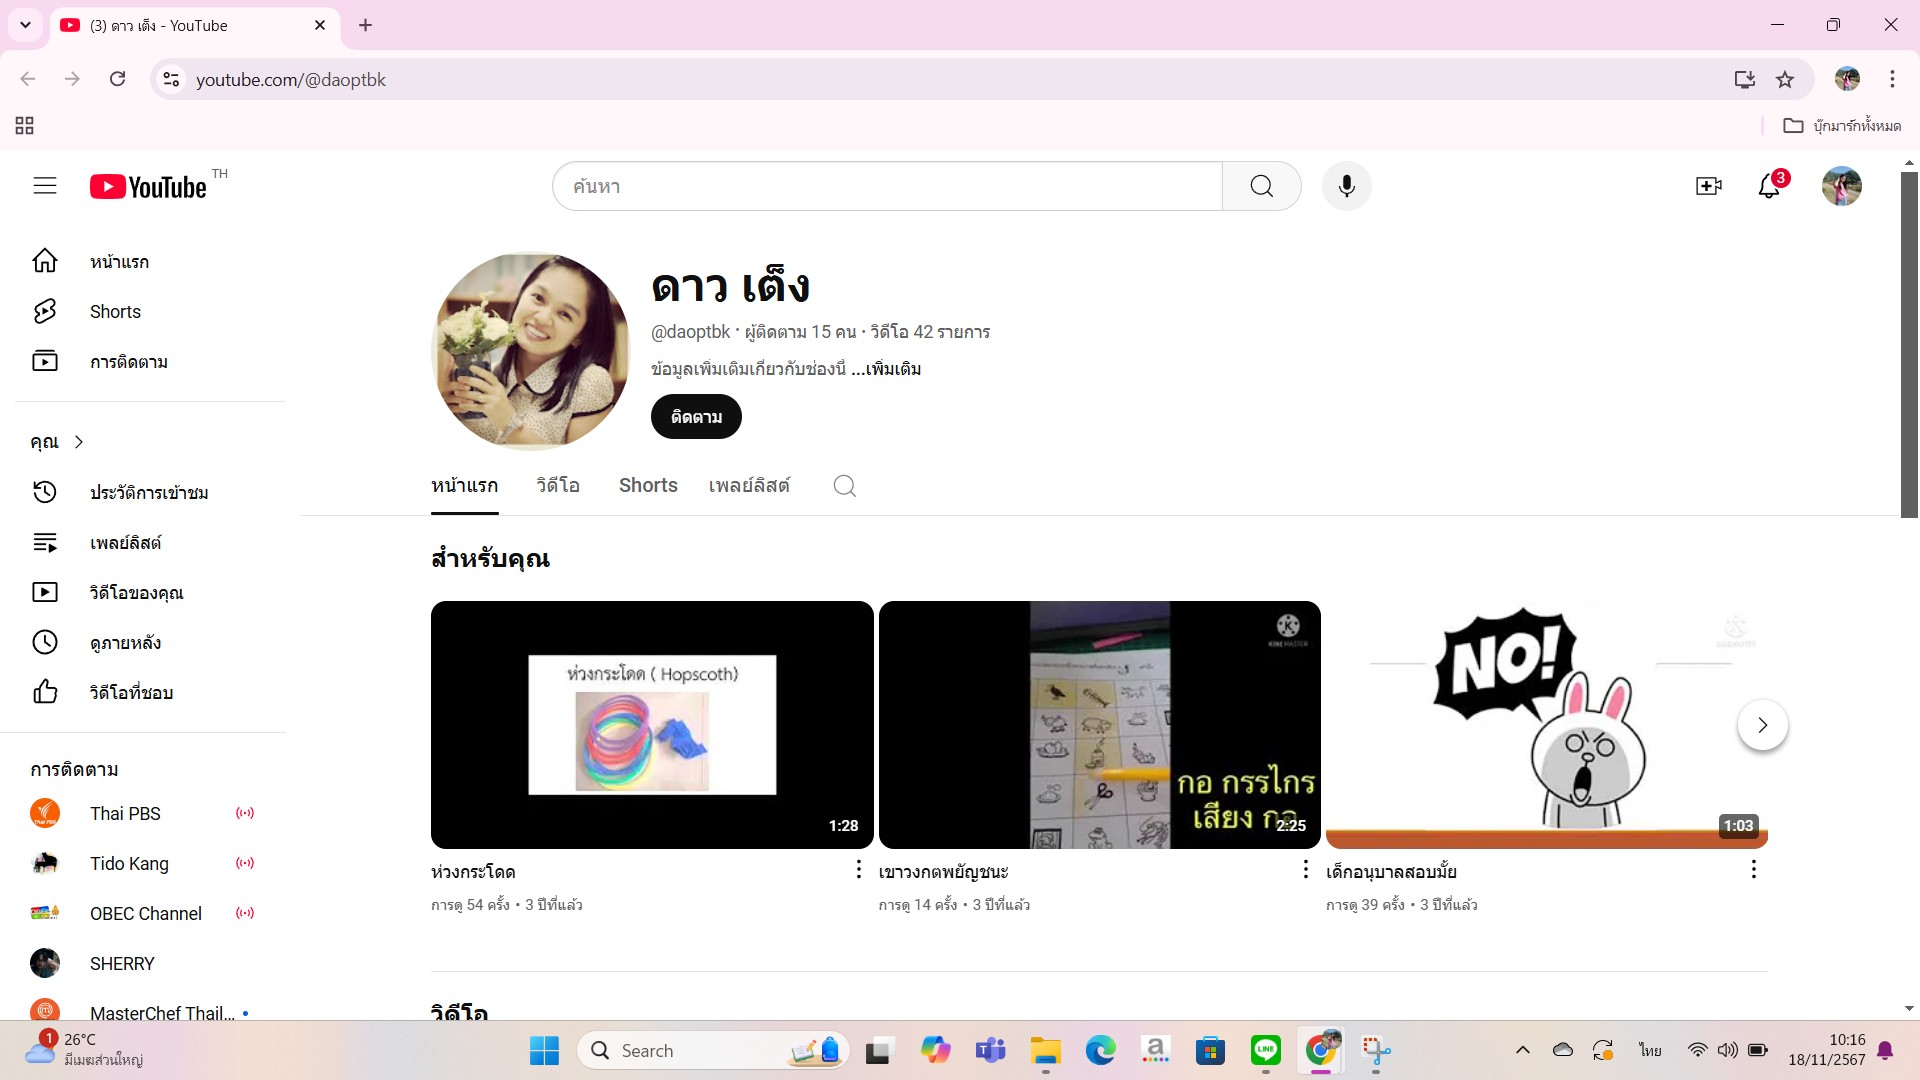The height and width of the screenshot is (1080, 1920).
Task: Open the notifications bell
Action: click(1769, 186)
